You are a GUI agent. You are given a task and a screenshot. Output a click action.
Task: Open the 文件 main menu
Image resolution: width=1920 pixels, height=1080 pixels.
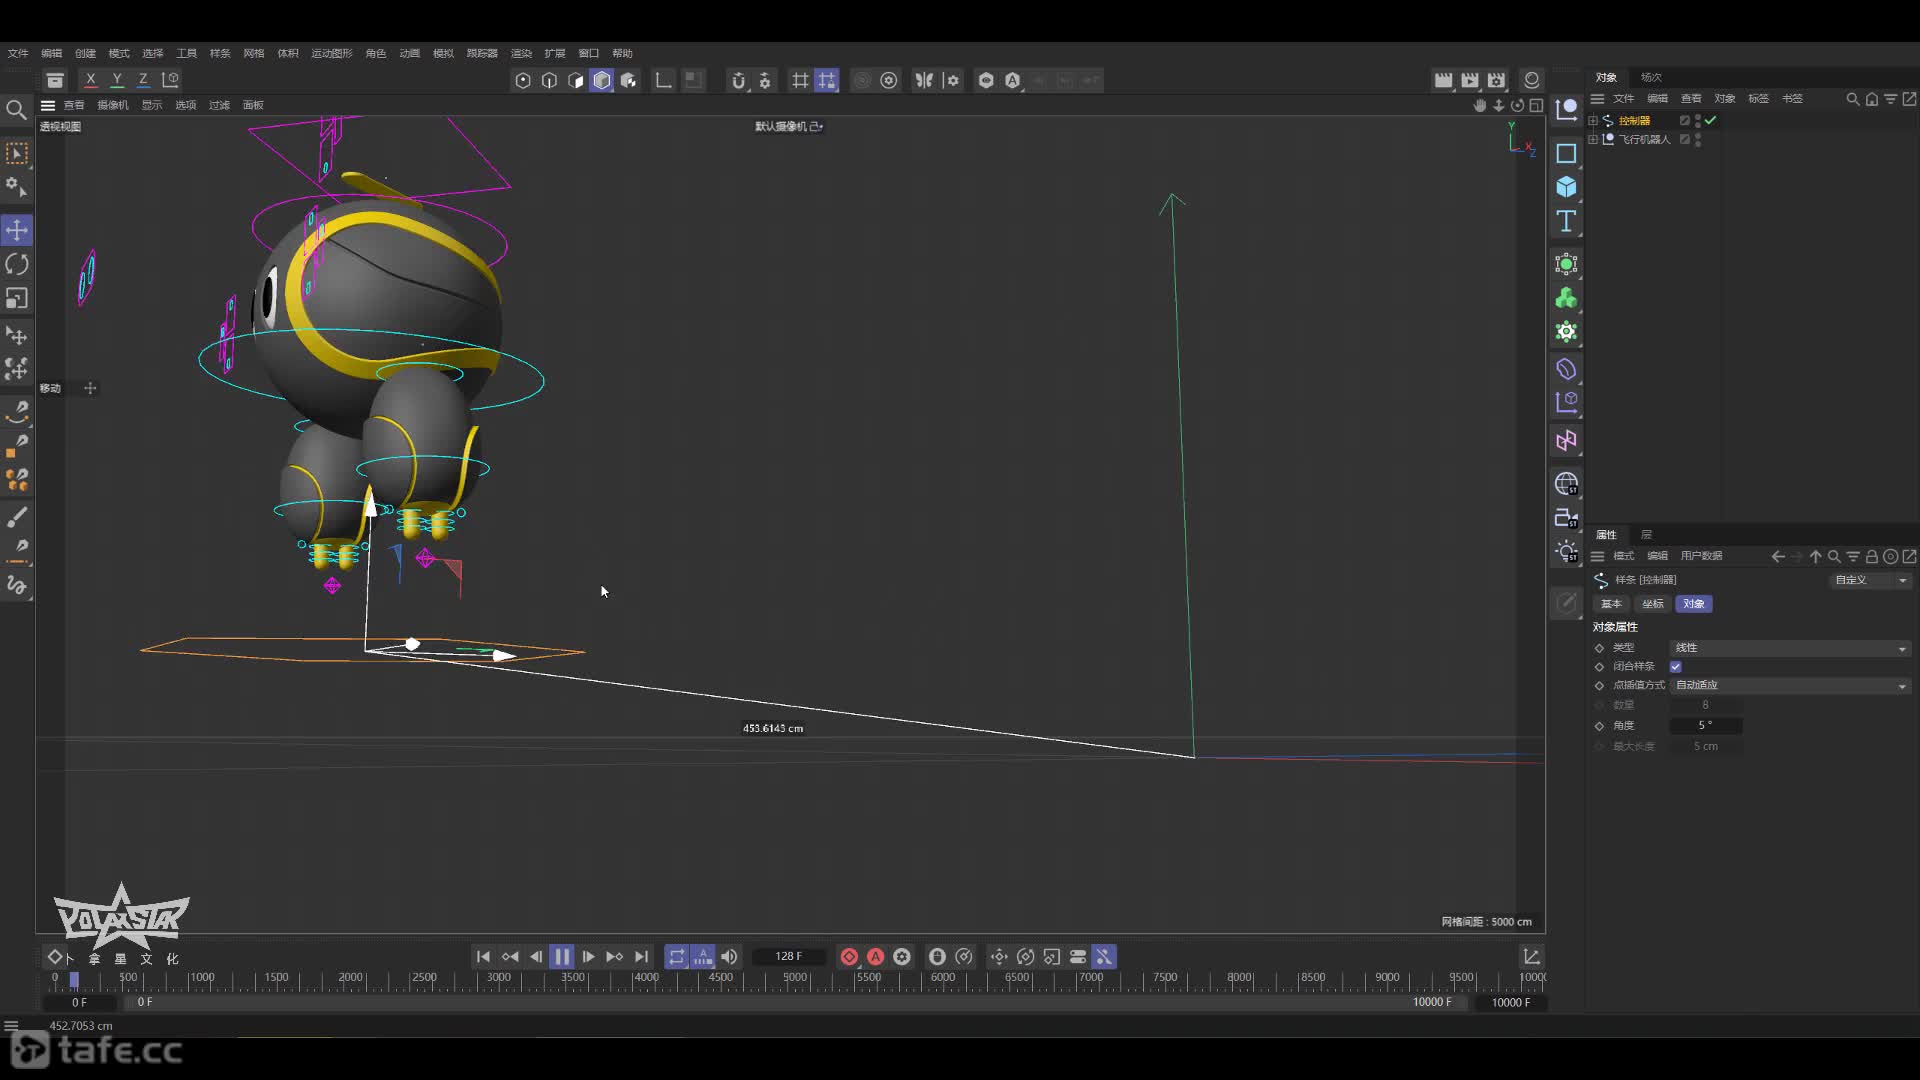point(18,53)
